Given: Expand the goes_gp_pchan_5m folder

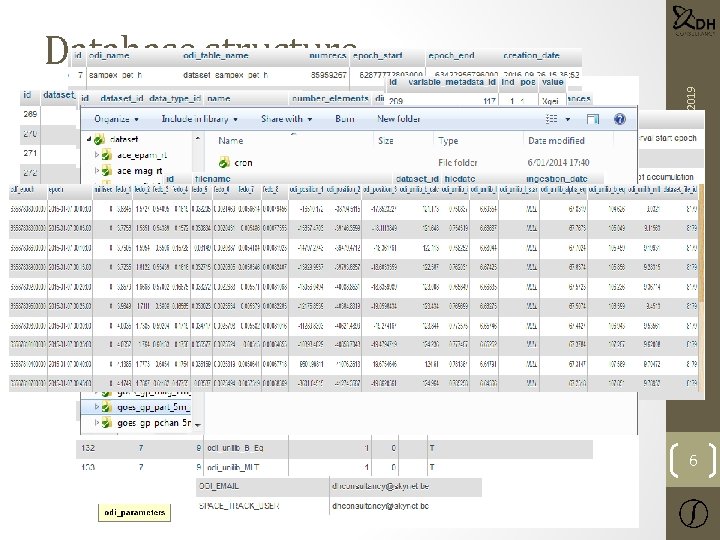Looking at the screenshot, I should [x=96, y=422].
